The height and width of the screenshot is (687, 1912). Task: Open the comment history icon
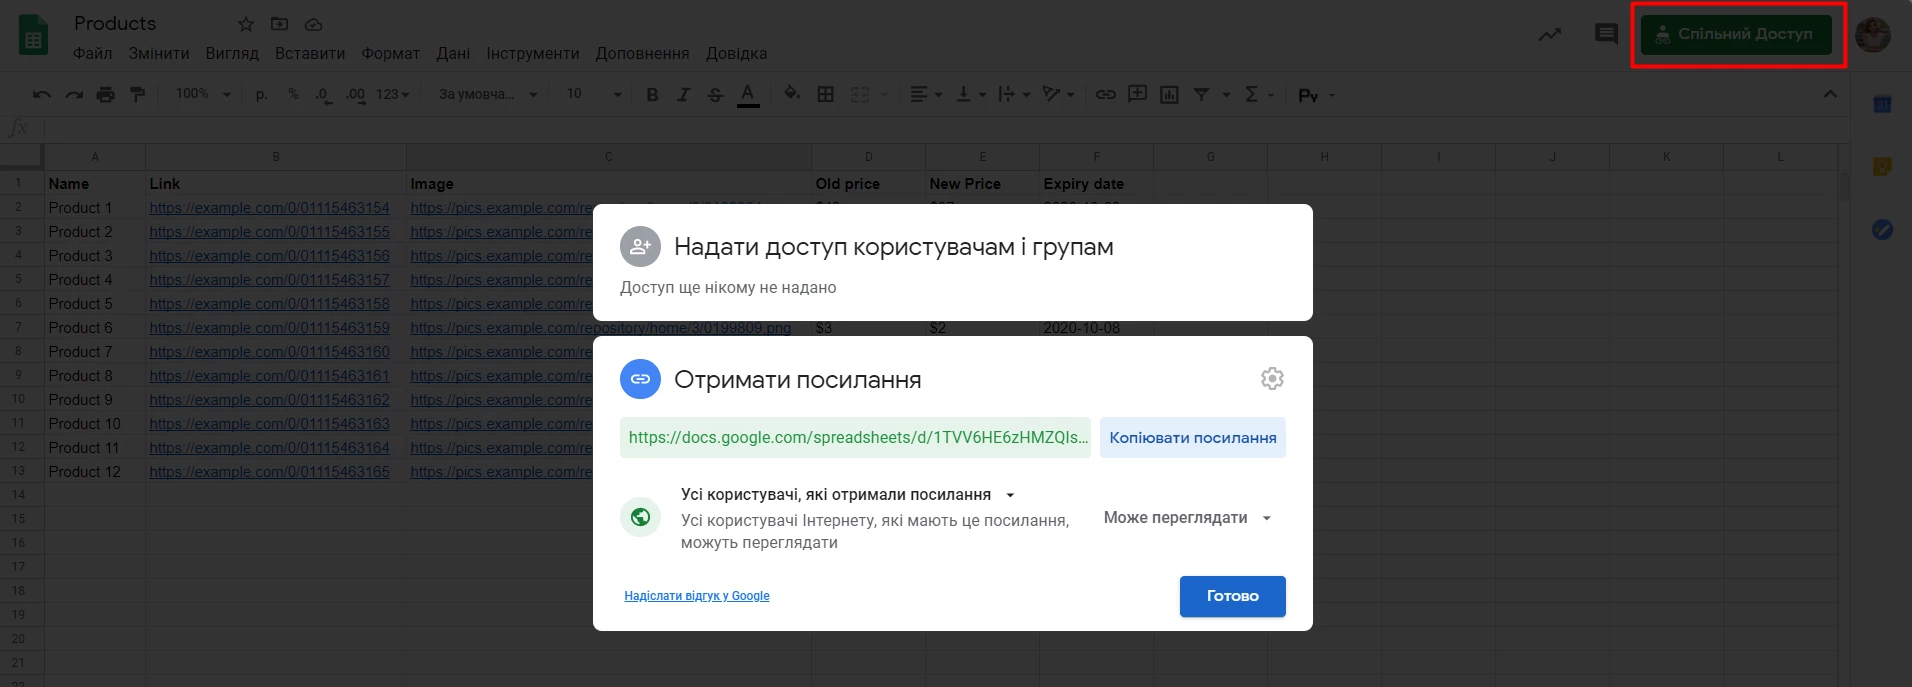pos(1606,35)
